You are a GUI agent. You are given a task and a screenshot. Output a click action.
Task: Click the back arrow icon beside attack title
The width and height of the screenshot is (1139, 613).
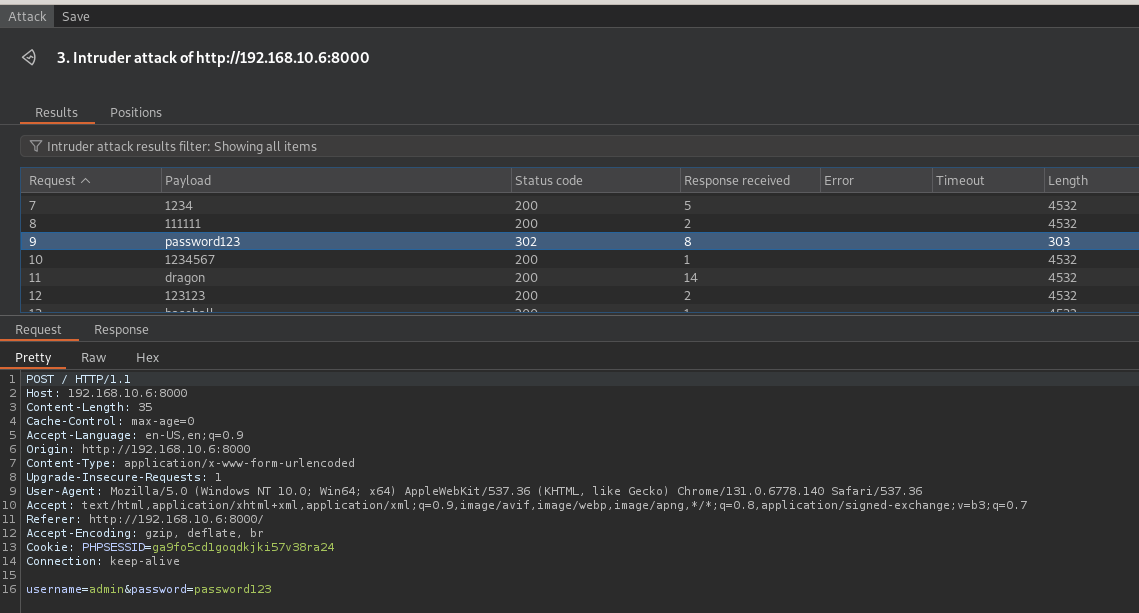tap(29, 57)
